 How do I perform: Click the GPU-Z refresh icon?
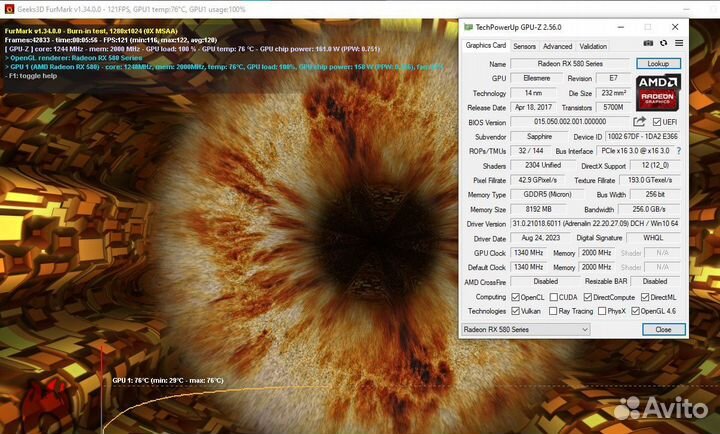[664, 43]
